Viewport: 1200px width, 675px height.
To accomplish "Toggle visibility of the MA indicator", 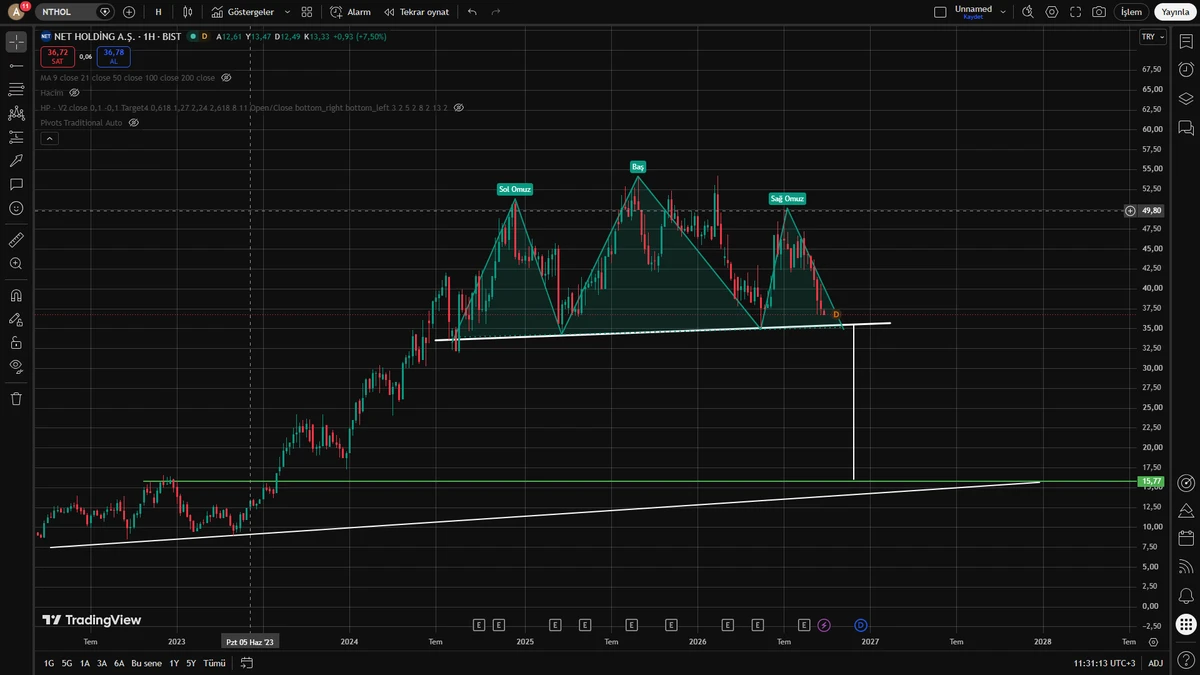I will [x=226, y=77].
